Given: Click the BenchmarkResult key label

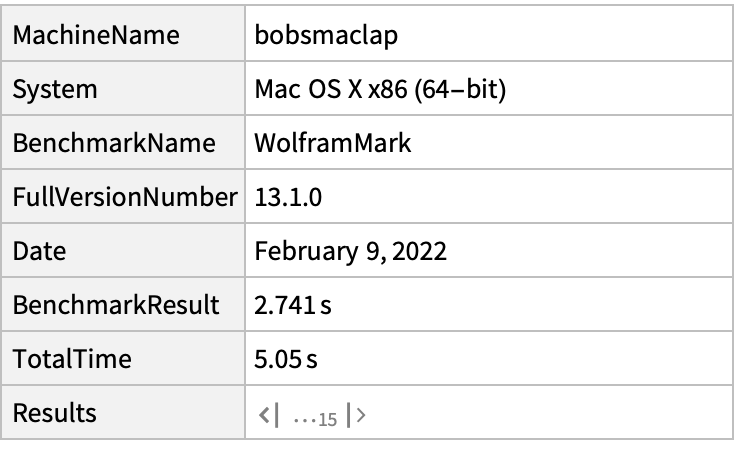Looking at the screenshot, I should pyautogui.click(x=116, y=306).
